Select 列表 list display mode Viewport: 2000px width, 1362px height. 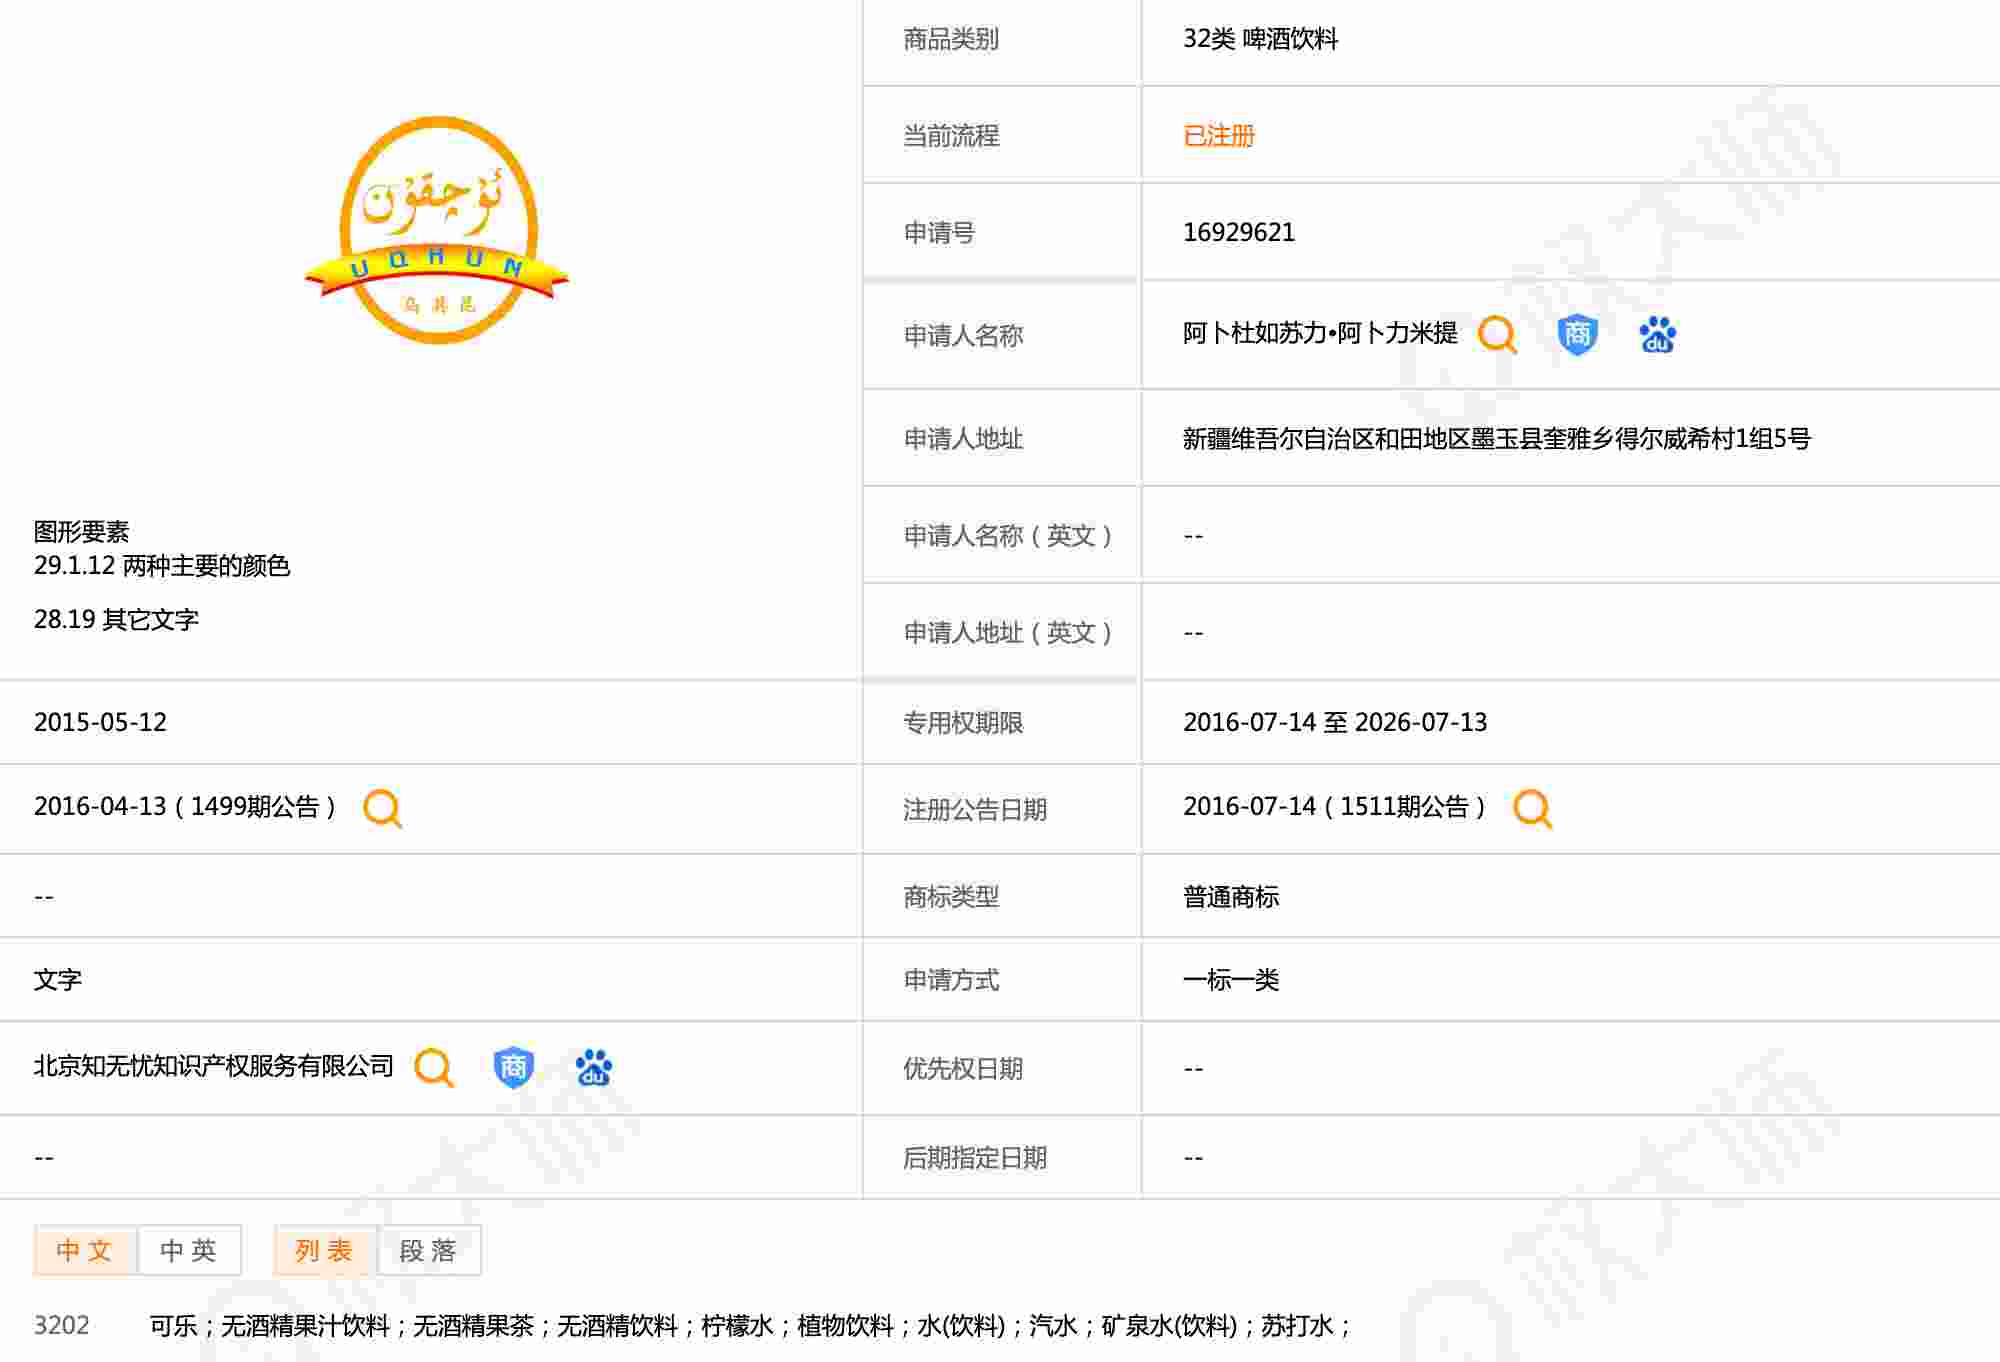[325, 1250]
